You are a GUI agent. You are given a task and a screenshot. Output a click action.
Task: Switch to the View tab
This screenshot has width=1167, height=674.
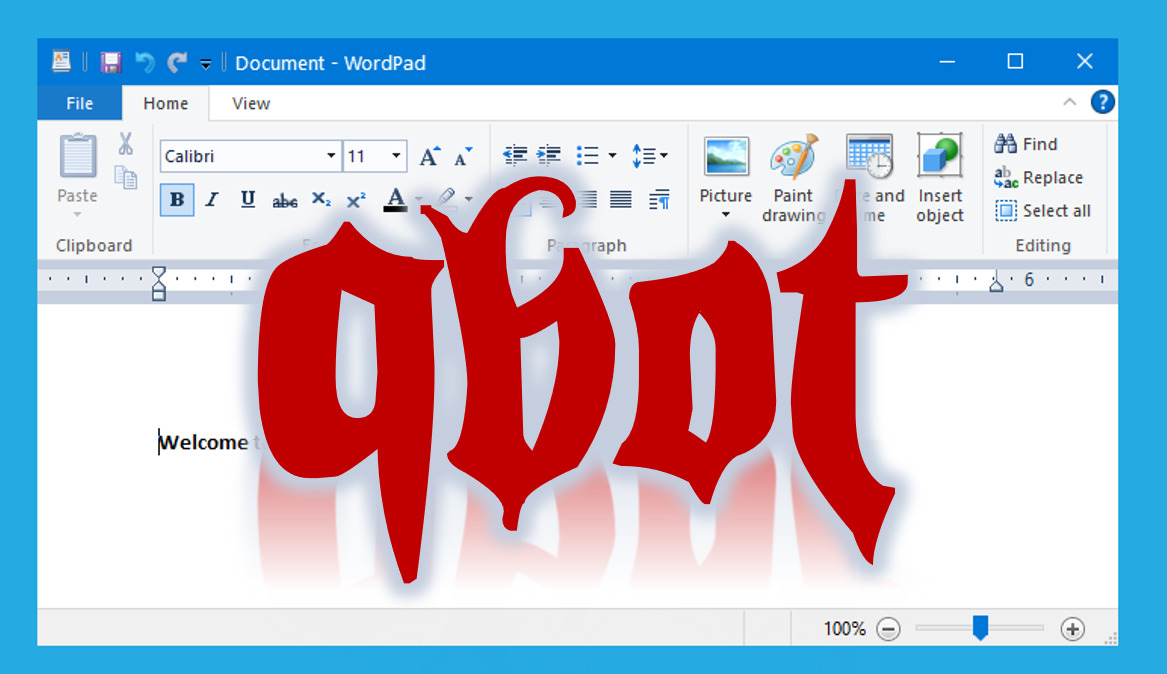point(251,103)
